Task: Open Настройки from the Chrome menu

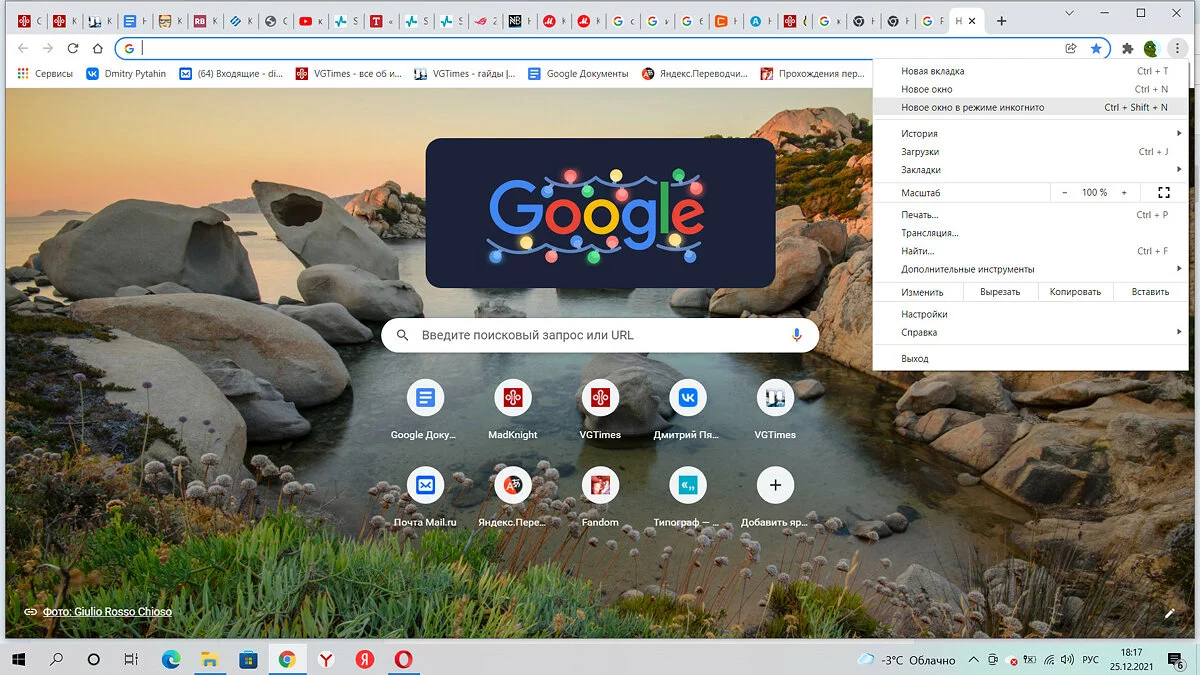Action: pyautogui.click(x=924, y=314)
